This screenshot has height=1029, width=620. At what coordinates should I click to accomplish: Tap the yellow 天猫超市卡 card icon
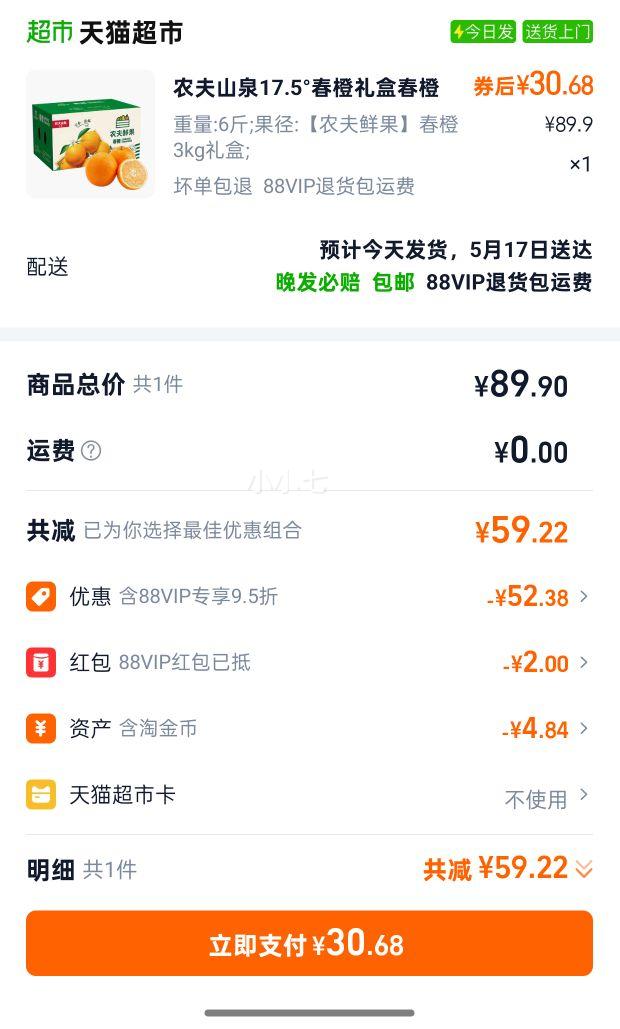(41, 795)
